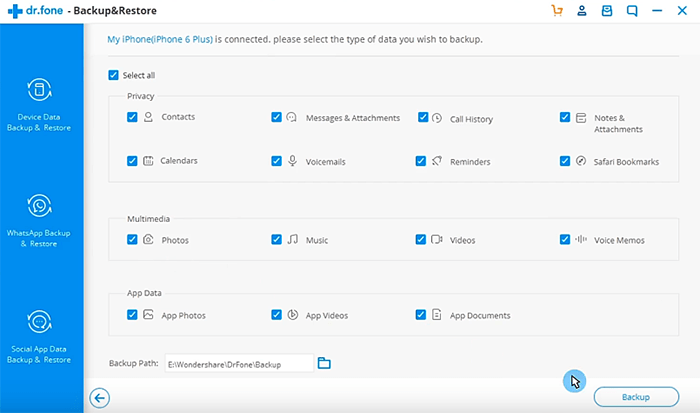Screen dimensions: 700x413
Task: Start backup with the Backup button
Action: pos(636,397)
